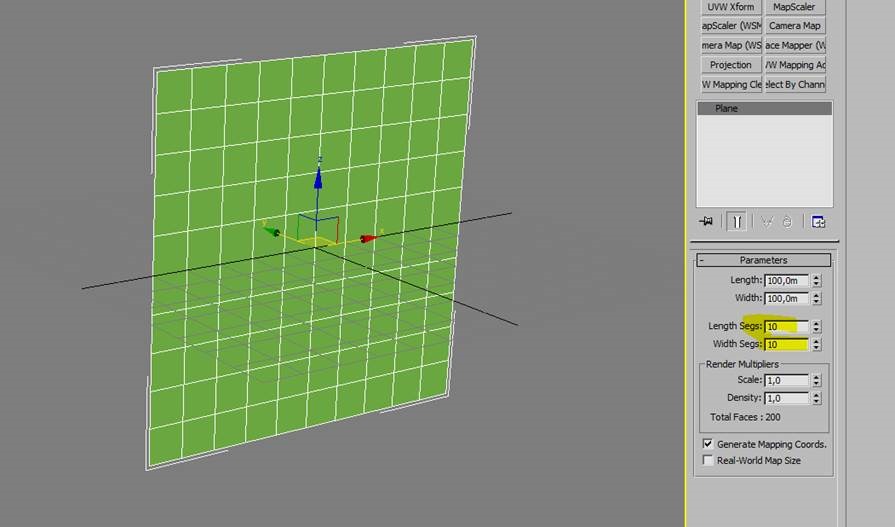The height and width of the screenshot is (527, 895).
Task: Click Density spinner arrows
Action: click(816, 398)
